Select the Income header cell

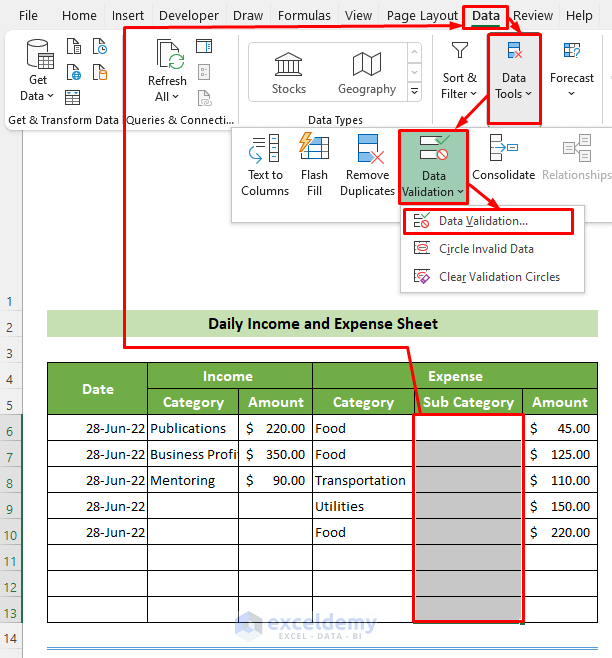[x=230, y=376]
